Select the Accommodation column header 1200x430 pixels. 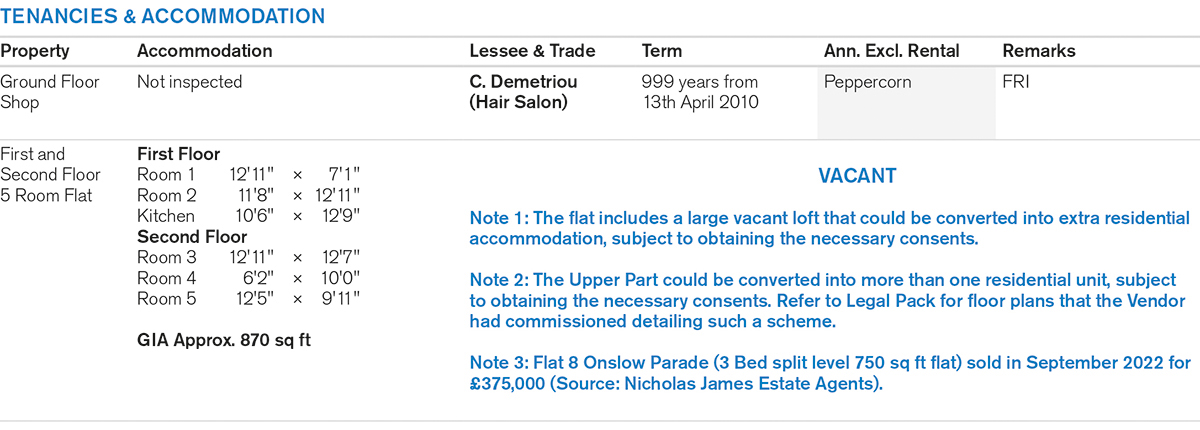point(204,51)
